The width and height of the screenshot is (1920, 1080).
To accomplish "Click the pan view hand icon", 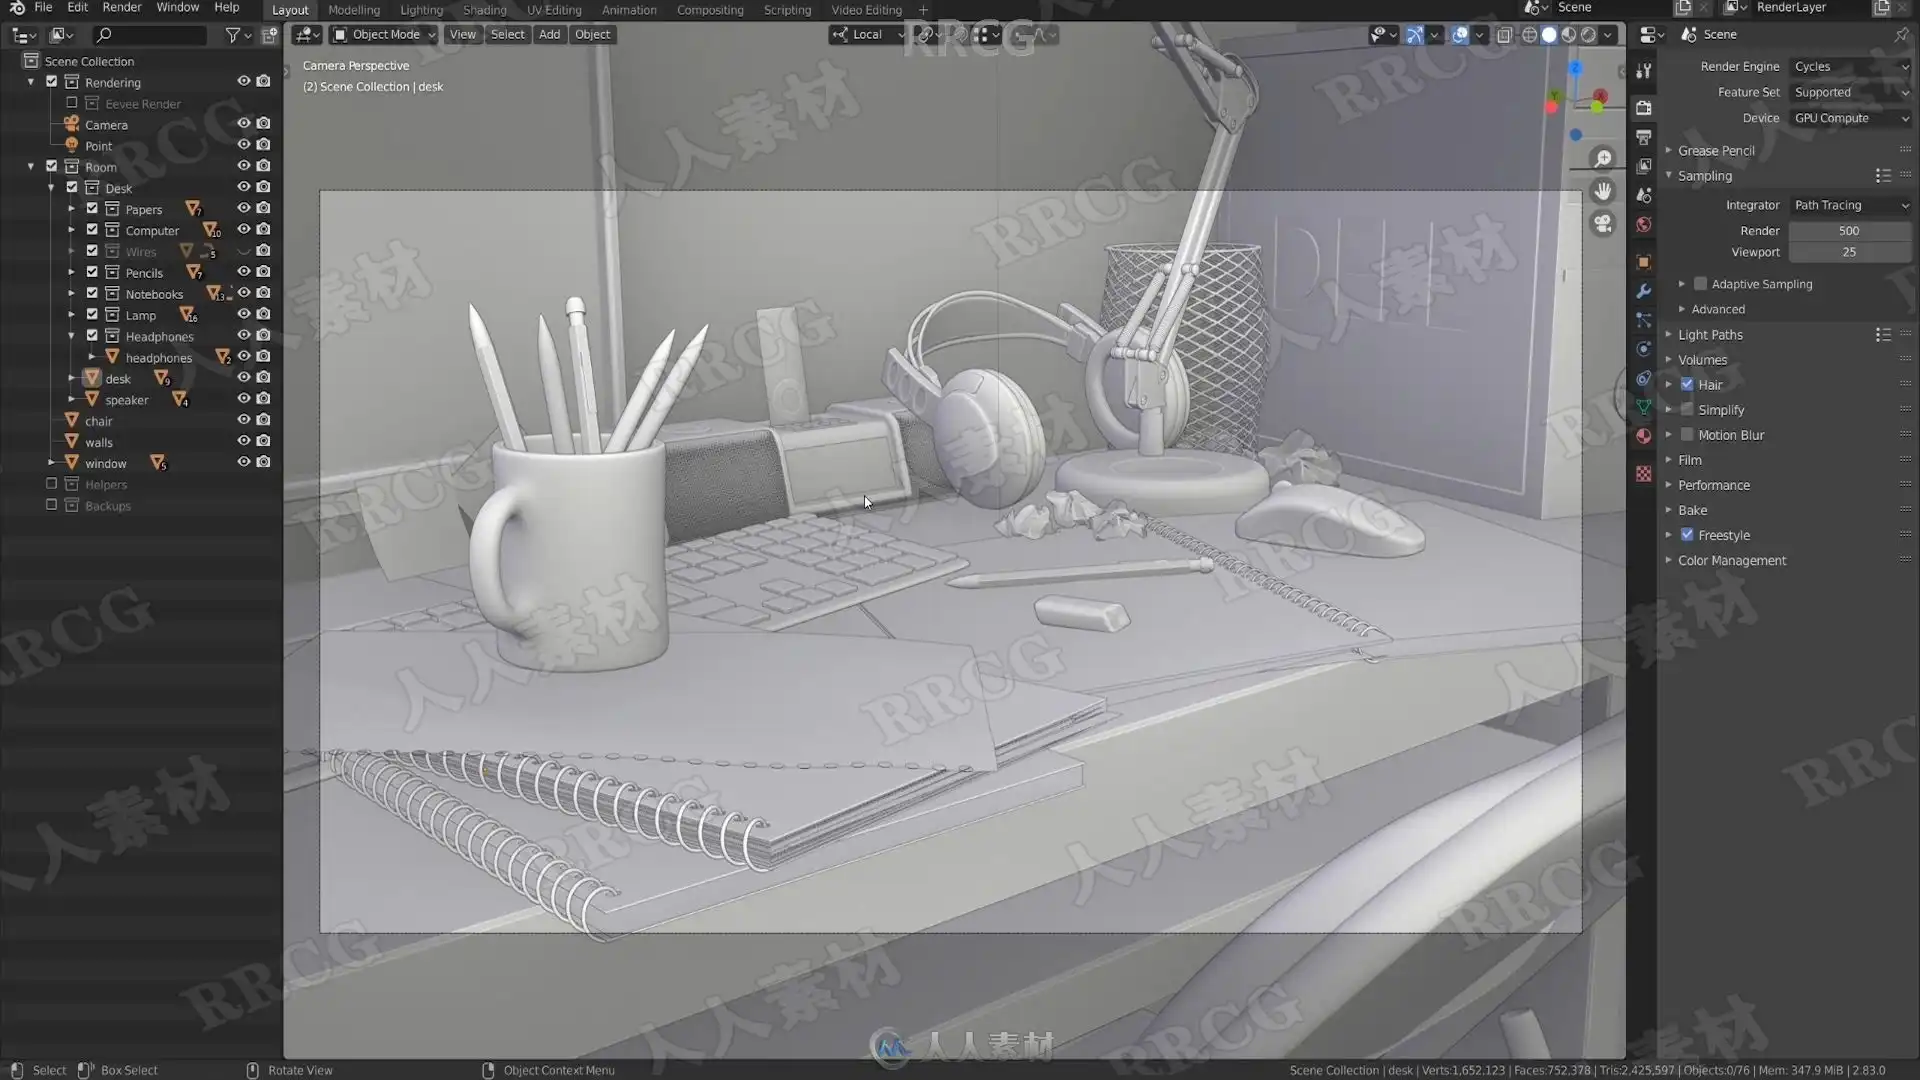I will 1603,191.
